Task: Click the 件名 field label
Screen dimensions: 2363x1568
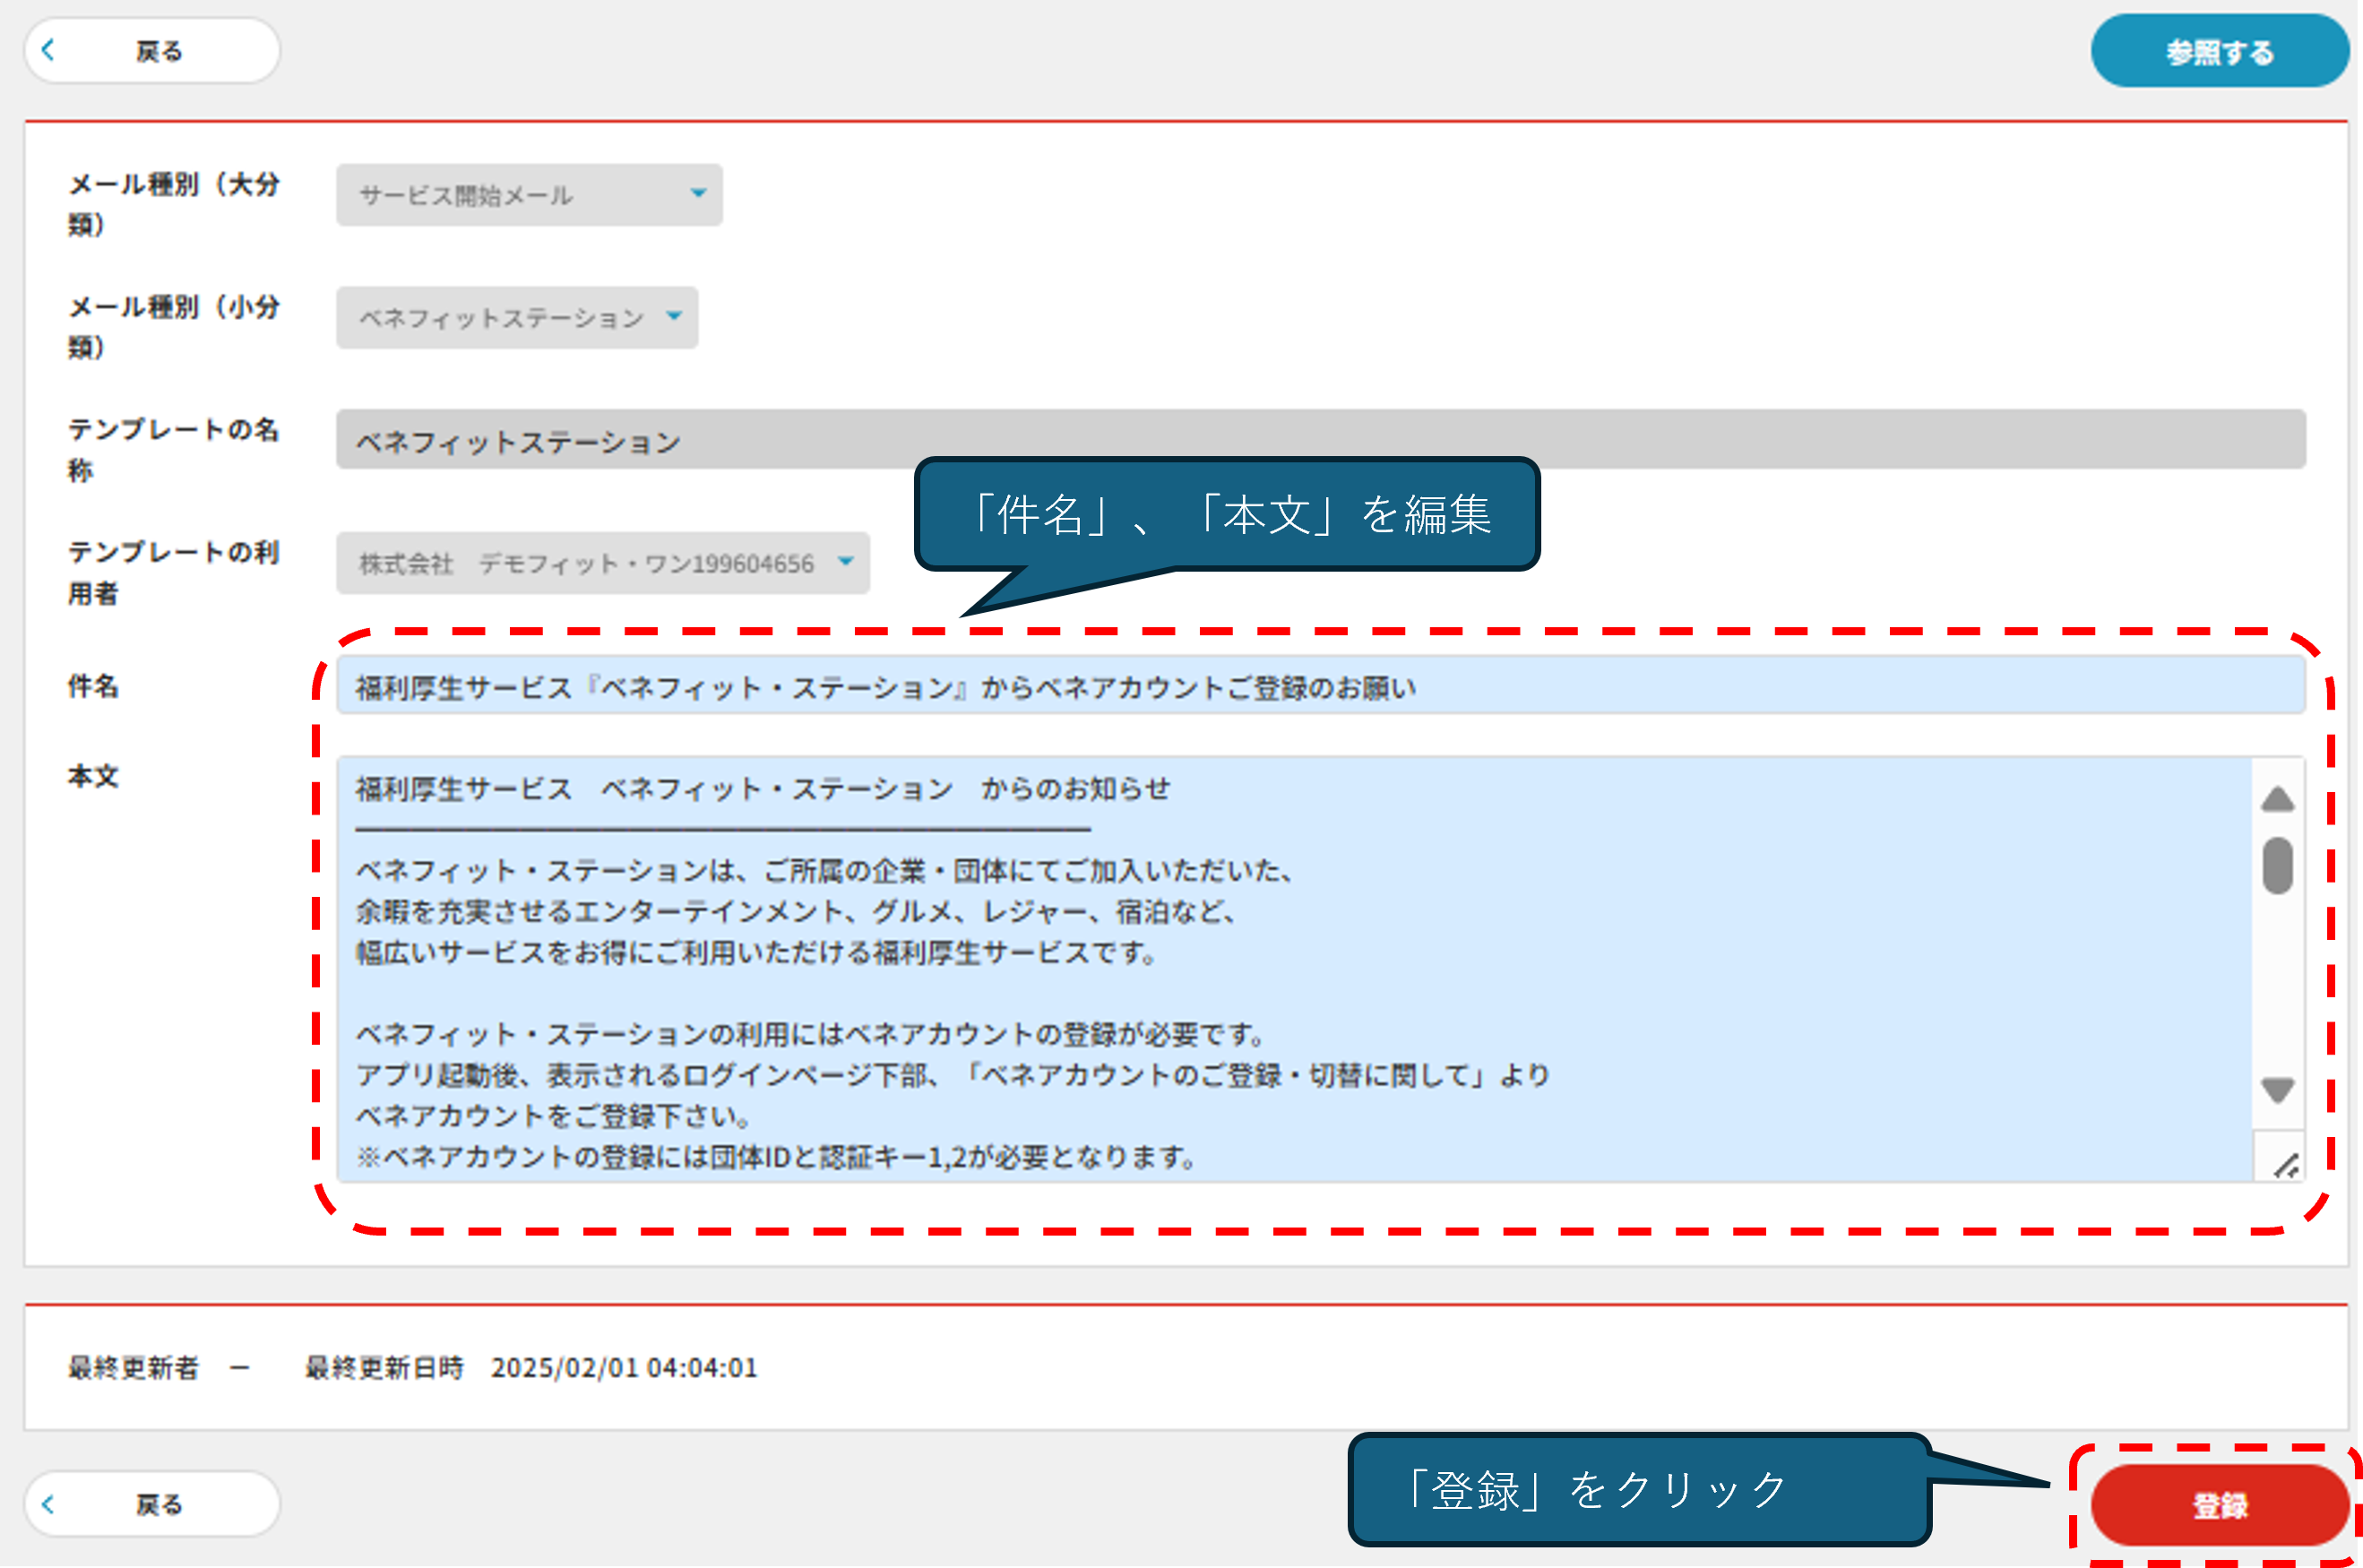Action: [x=93, y=686]
